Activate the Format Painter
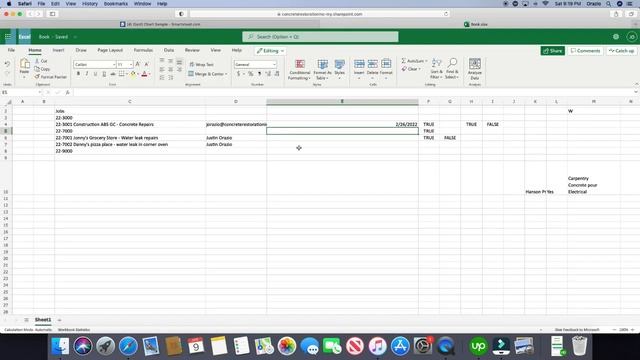Viewport: 640px width, 360px height. 51,77
